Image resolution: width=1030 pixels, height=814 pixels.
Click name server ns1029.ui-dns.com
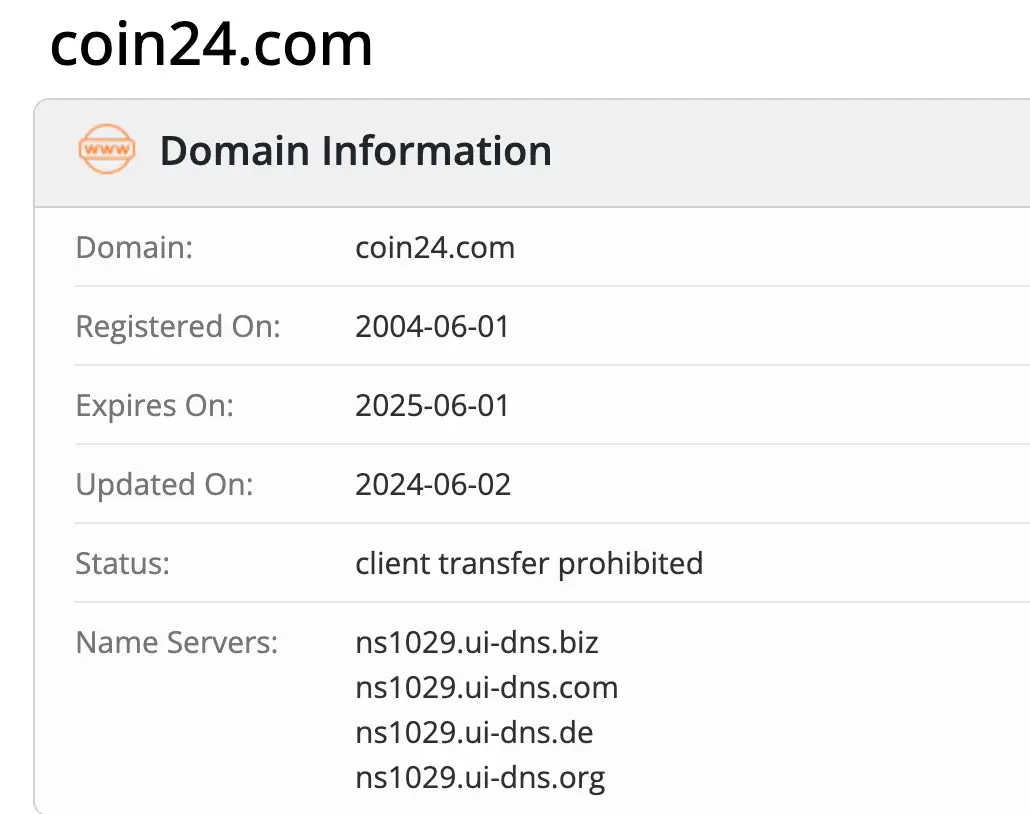click(487, 687)
